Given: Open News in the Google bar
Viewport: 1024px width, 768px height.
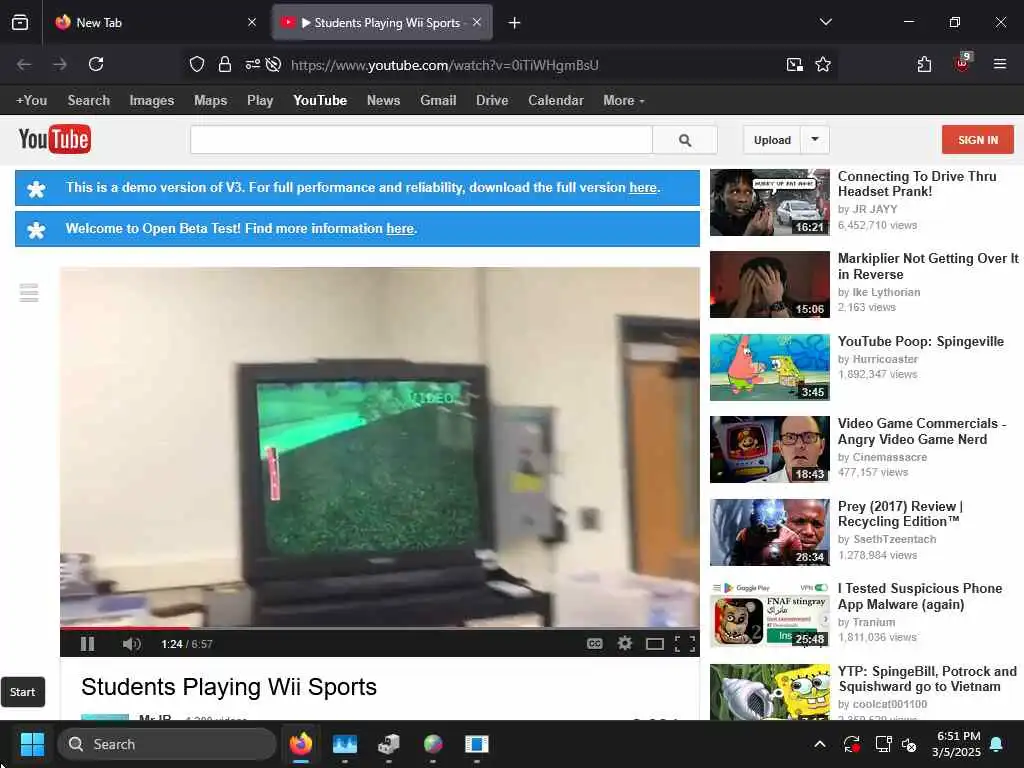Looking at the screenshot, I should [383, 101].
